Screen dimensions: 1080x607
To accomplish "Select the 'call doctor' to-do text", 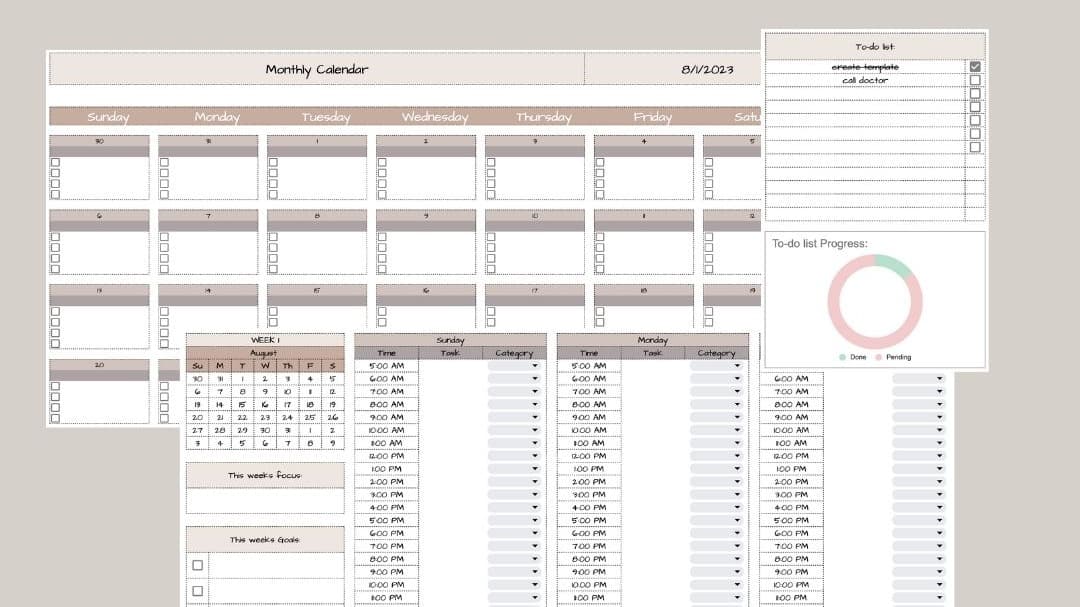I will tap(865, 80).
